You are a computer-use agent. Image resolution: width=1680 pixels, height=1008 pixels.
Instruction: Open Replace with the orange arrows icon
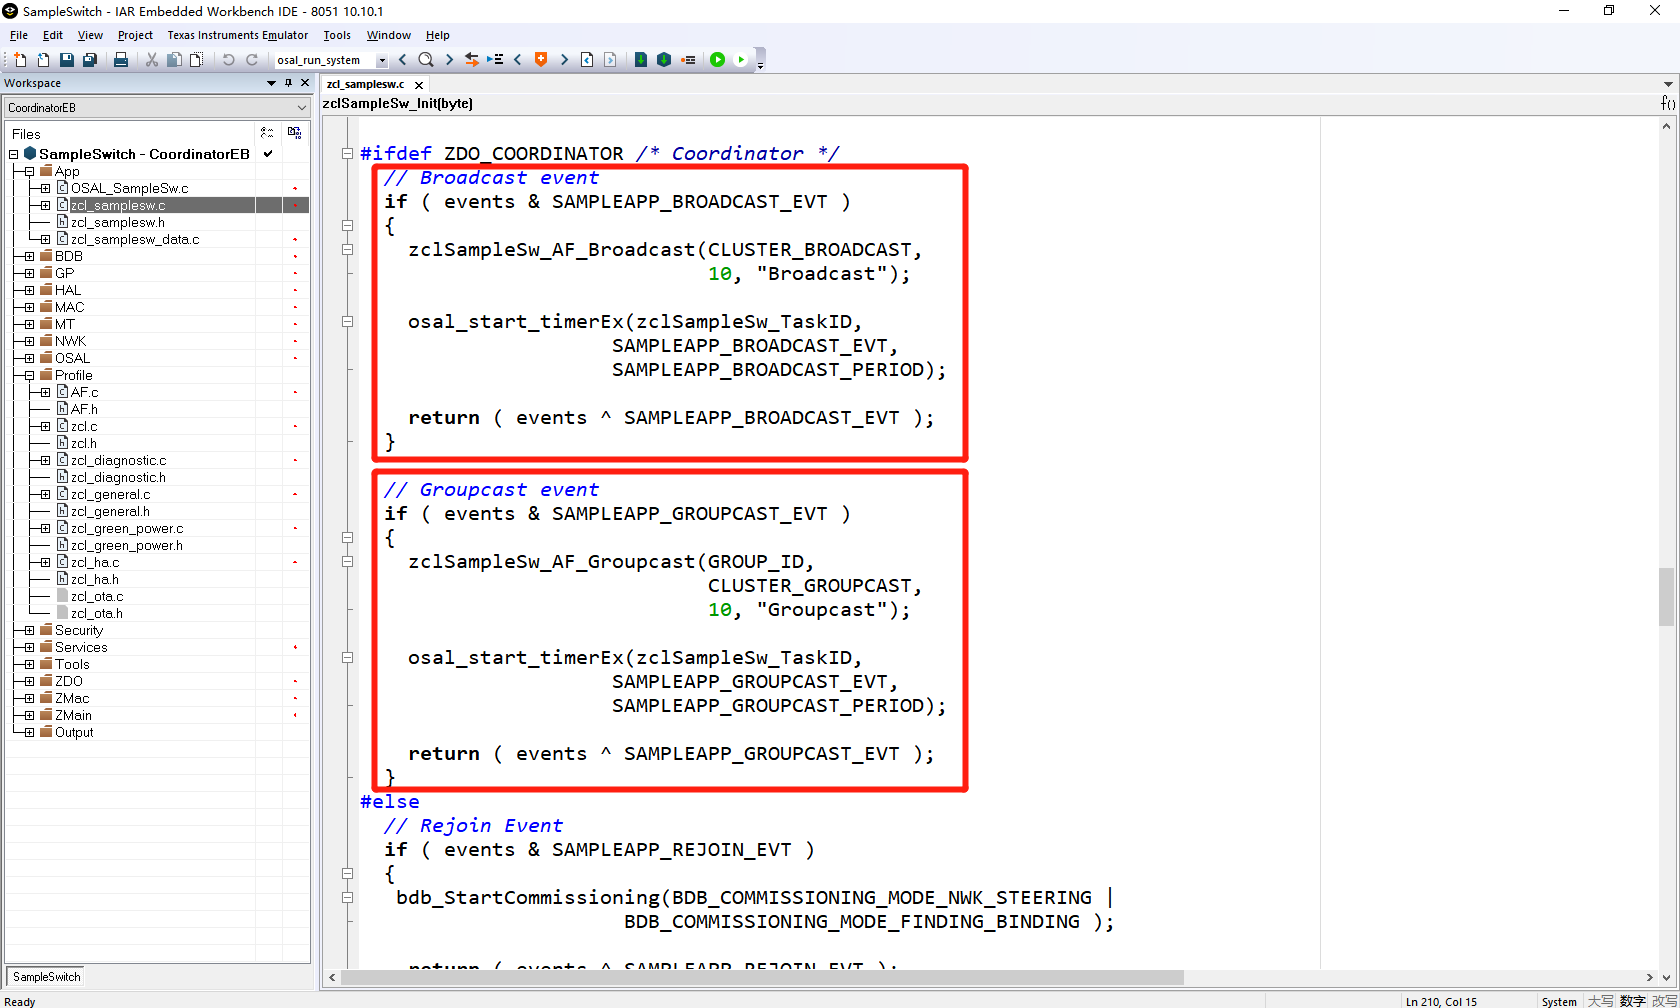pos(472,60)
